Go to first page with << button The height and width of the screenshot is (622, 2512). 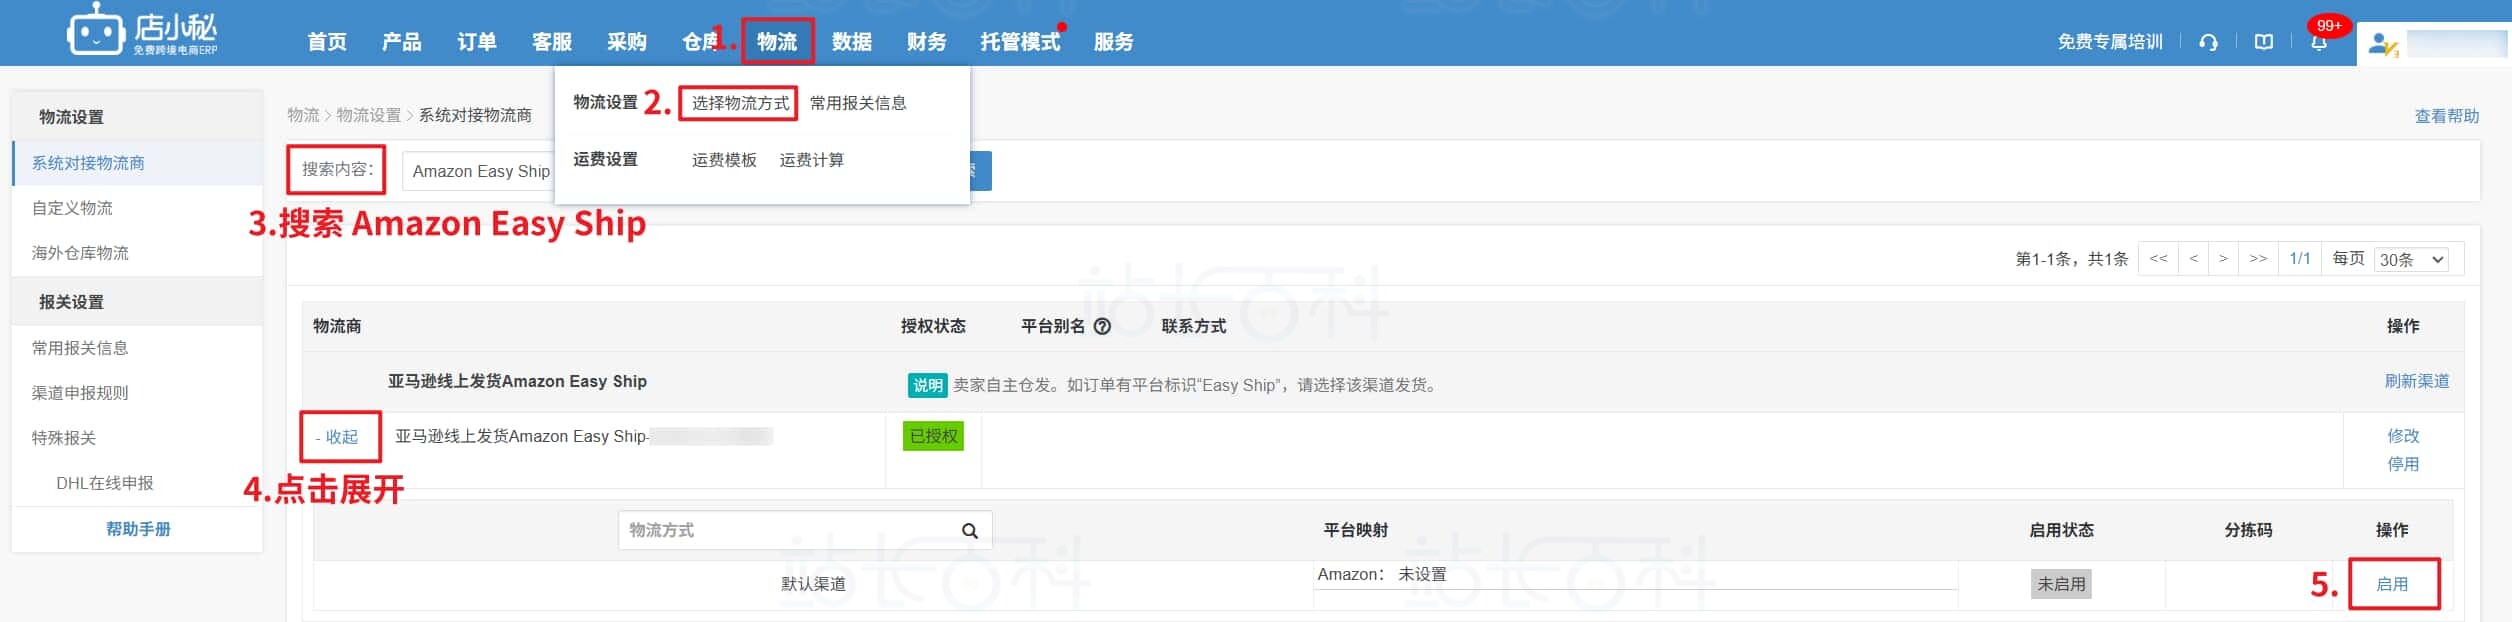pos(2158,258)
